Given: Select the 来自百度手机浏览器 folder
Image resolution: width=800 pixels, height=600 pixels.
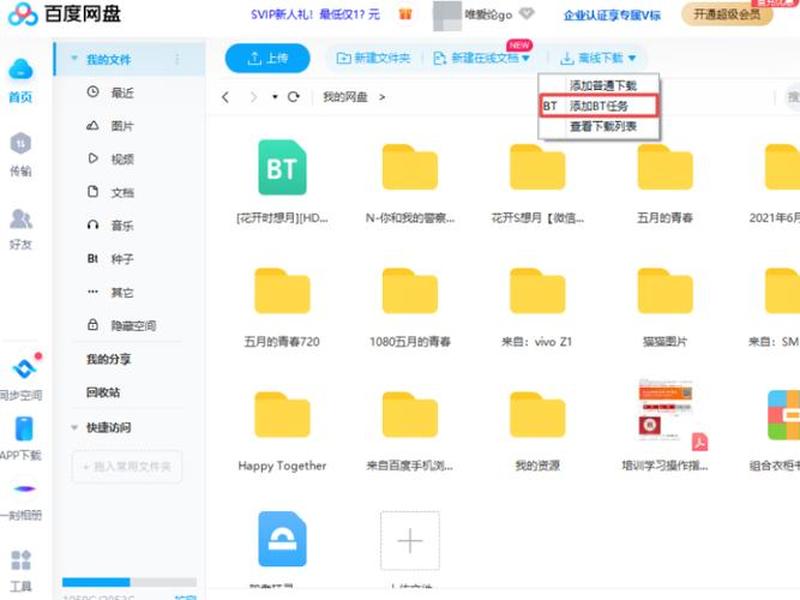Looking at the screenshot, I should click(410, 415).
